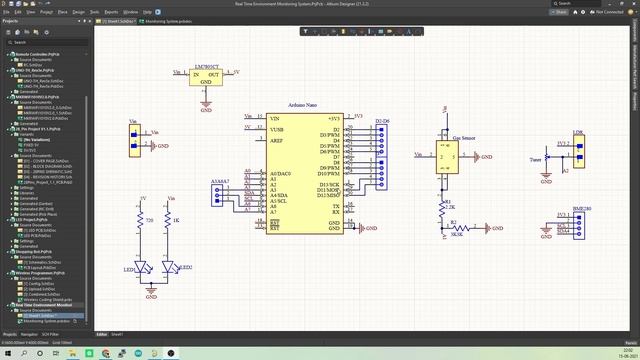Open Chrome from the taskbar
The height and width of the screenshot is (360, 640).
(x=106, y=353)
